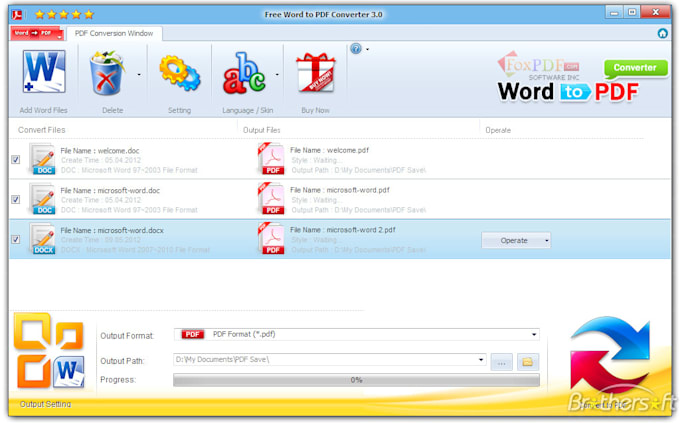The height and width of the screenshot is (423, 680).
Task: Click the Buy Now gift icon
Action: [x=315, y=72]
